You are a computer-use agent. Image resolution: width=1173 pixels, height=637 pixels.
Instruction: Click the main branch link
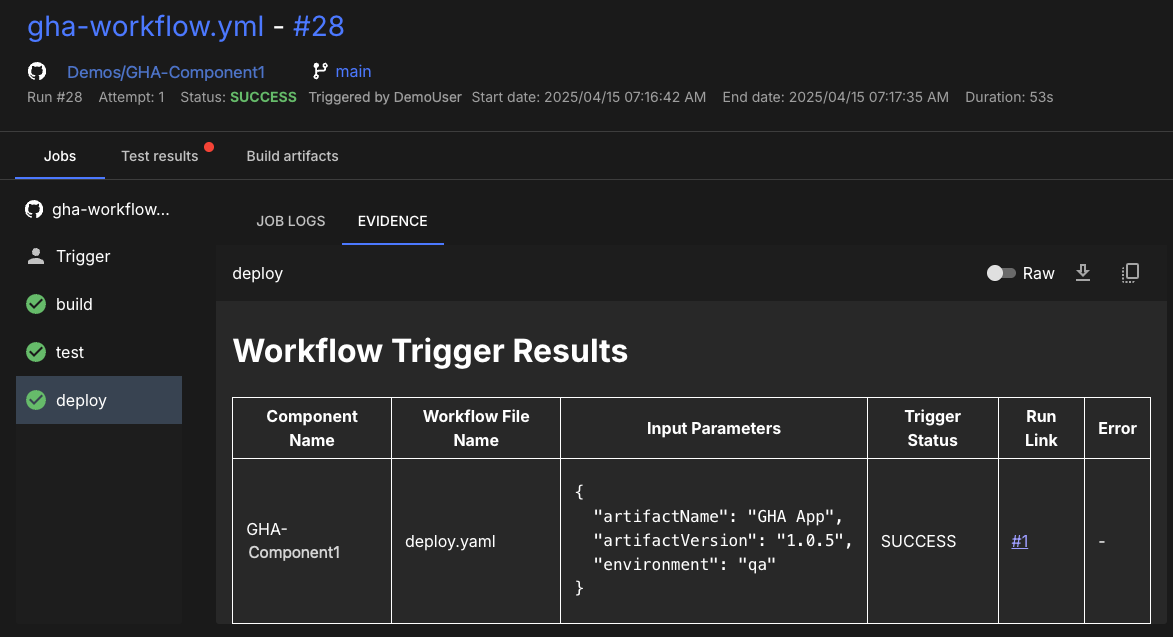(353, 71)
